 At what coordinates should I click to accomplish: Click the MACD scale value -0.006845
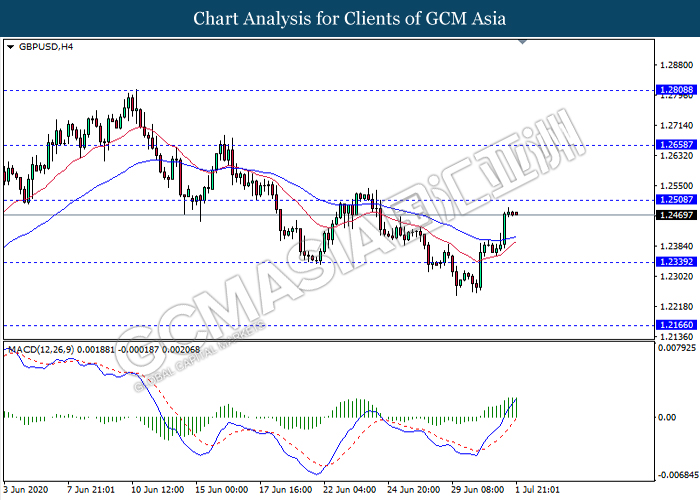tap(677, 475)
